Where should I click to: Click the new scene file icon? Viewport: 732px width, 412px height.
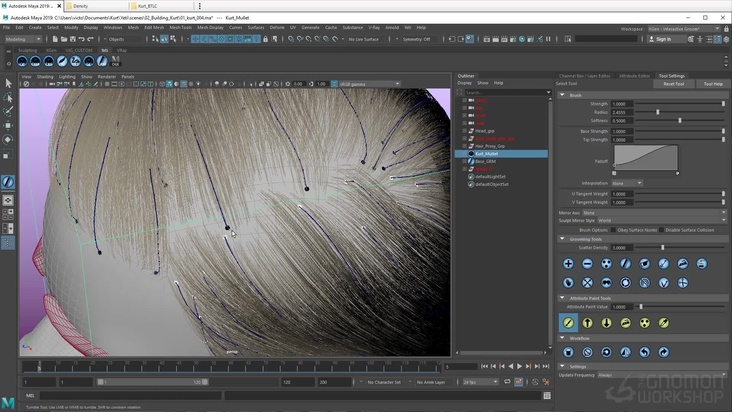tap(55, 39)
